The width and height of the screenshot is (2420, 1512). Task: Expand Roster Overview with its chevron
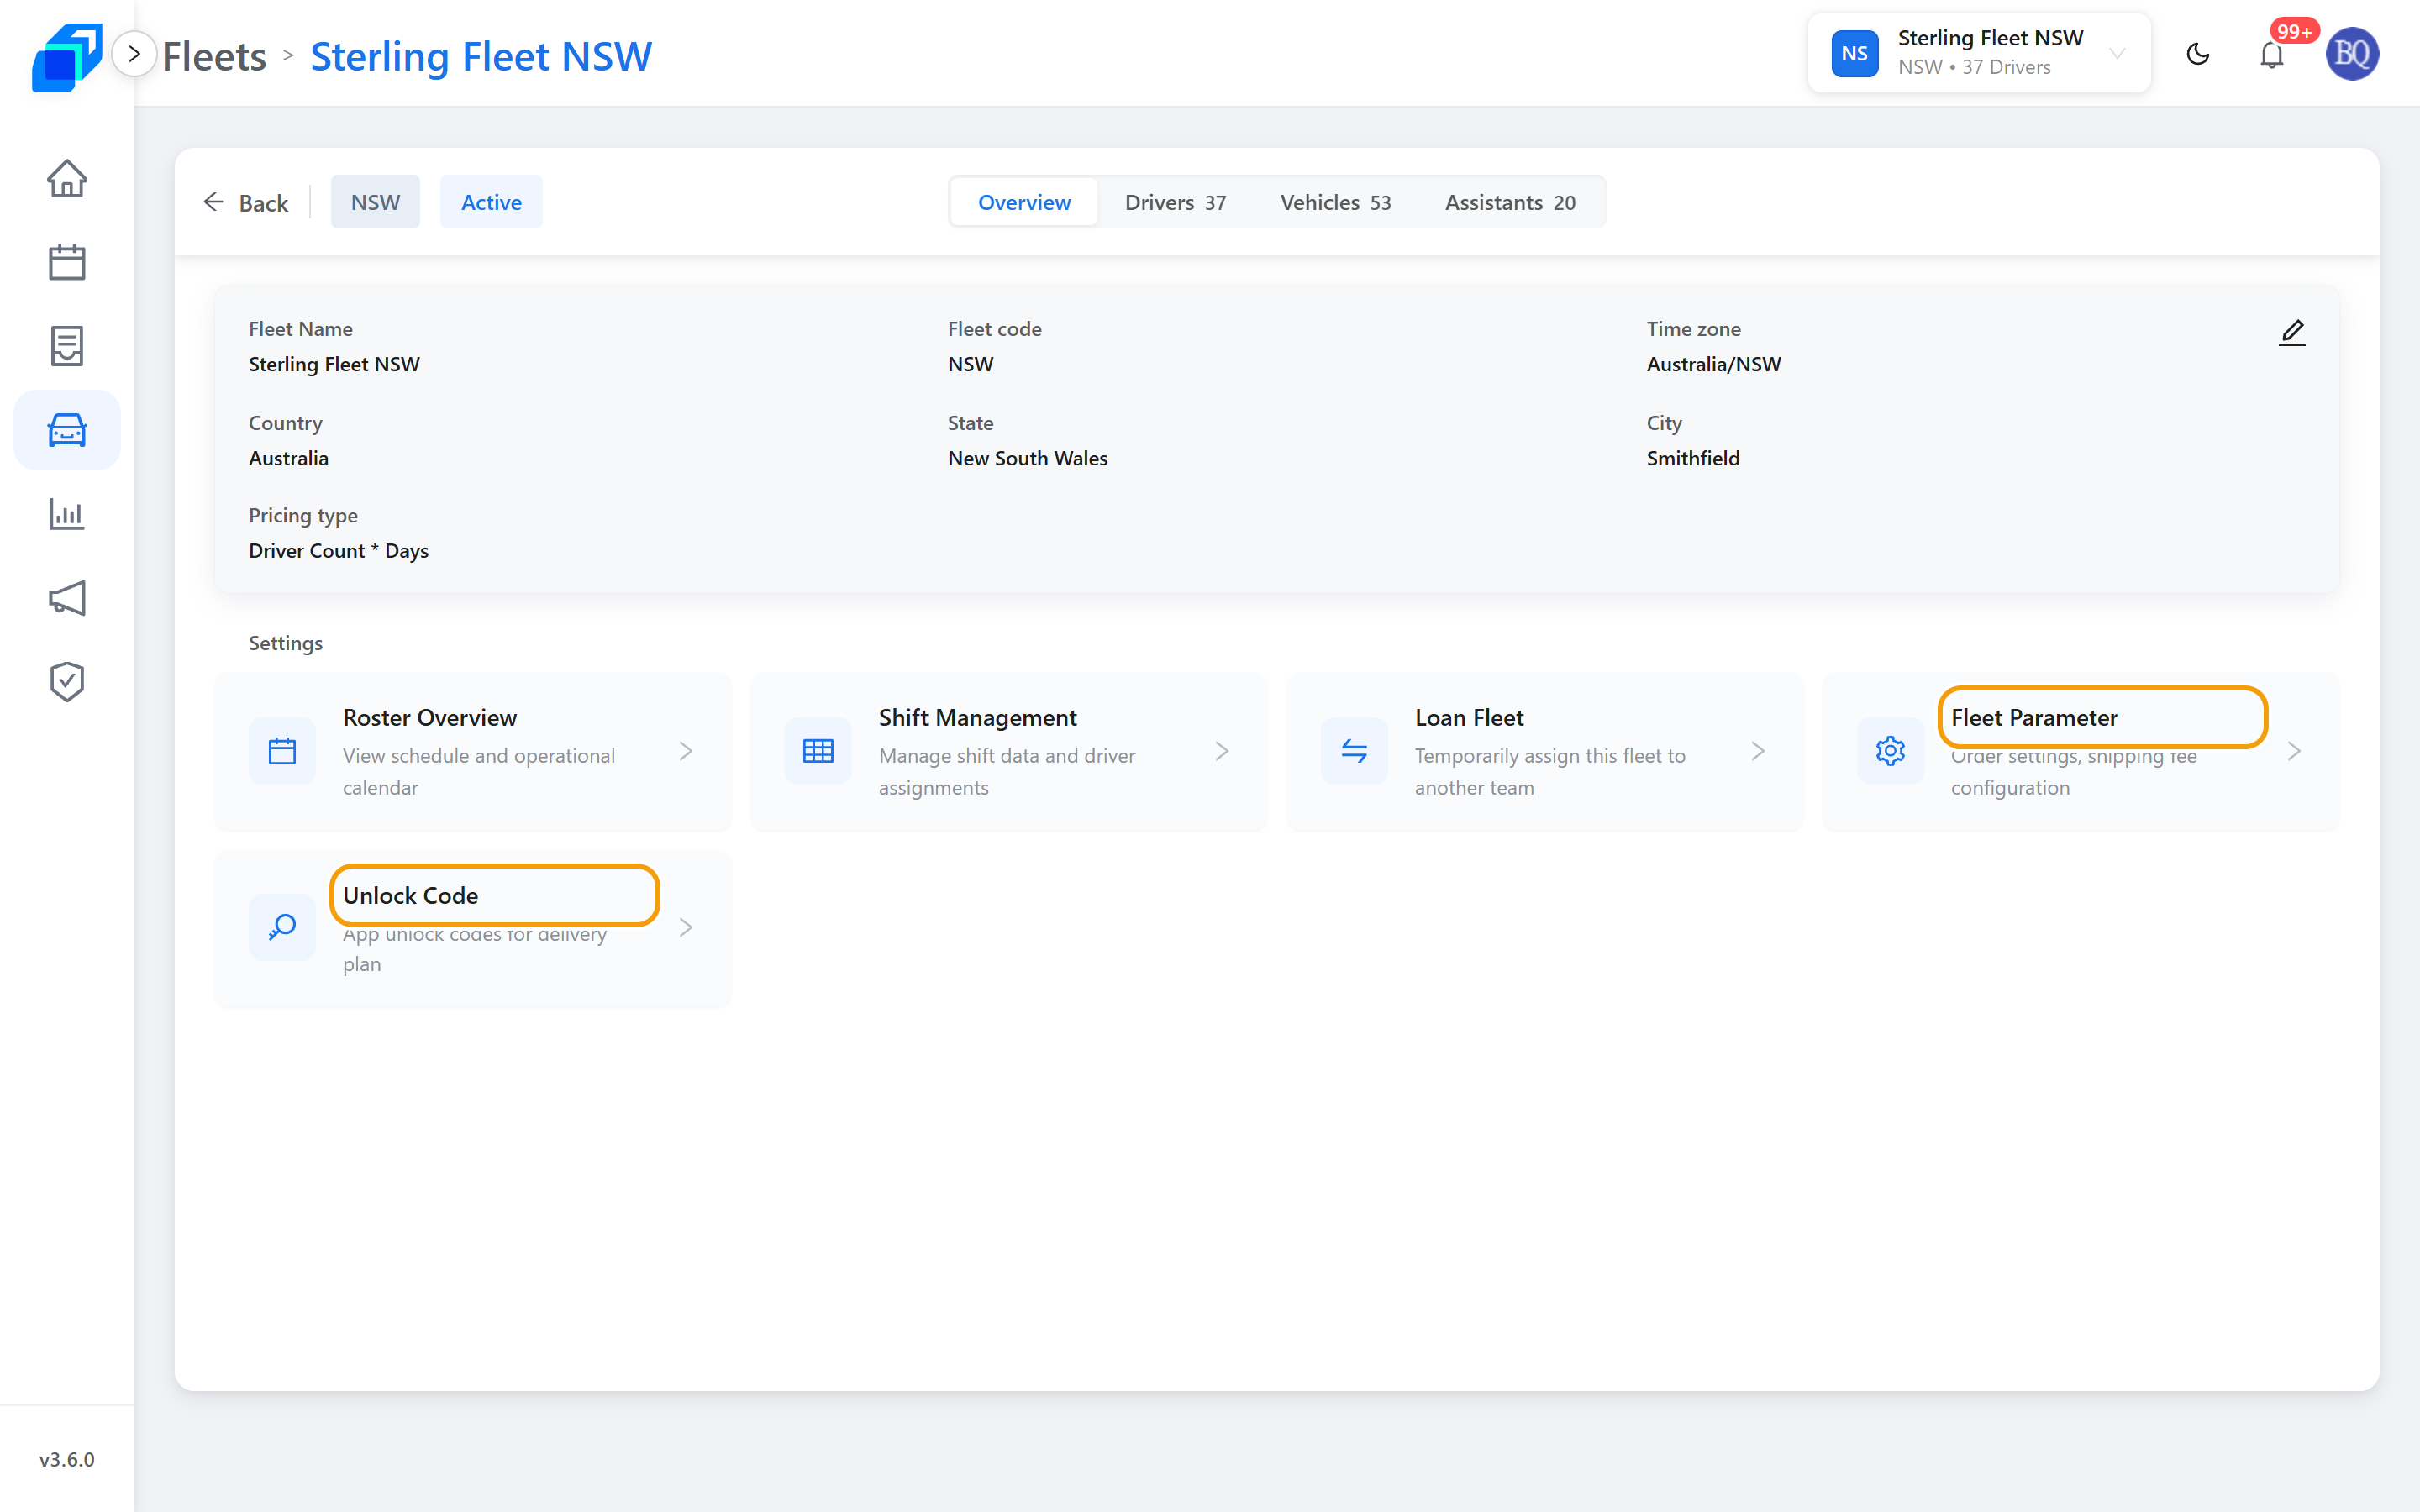686,751
